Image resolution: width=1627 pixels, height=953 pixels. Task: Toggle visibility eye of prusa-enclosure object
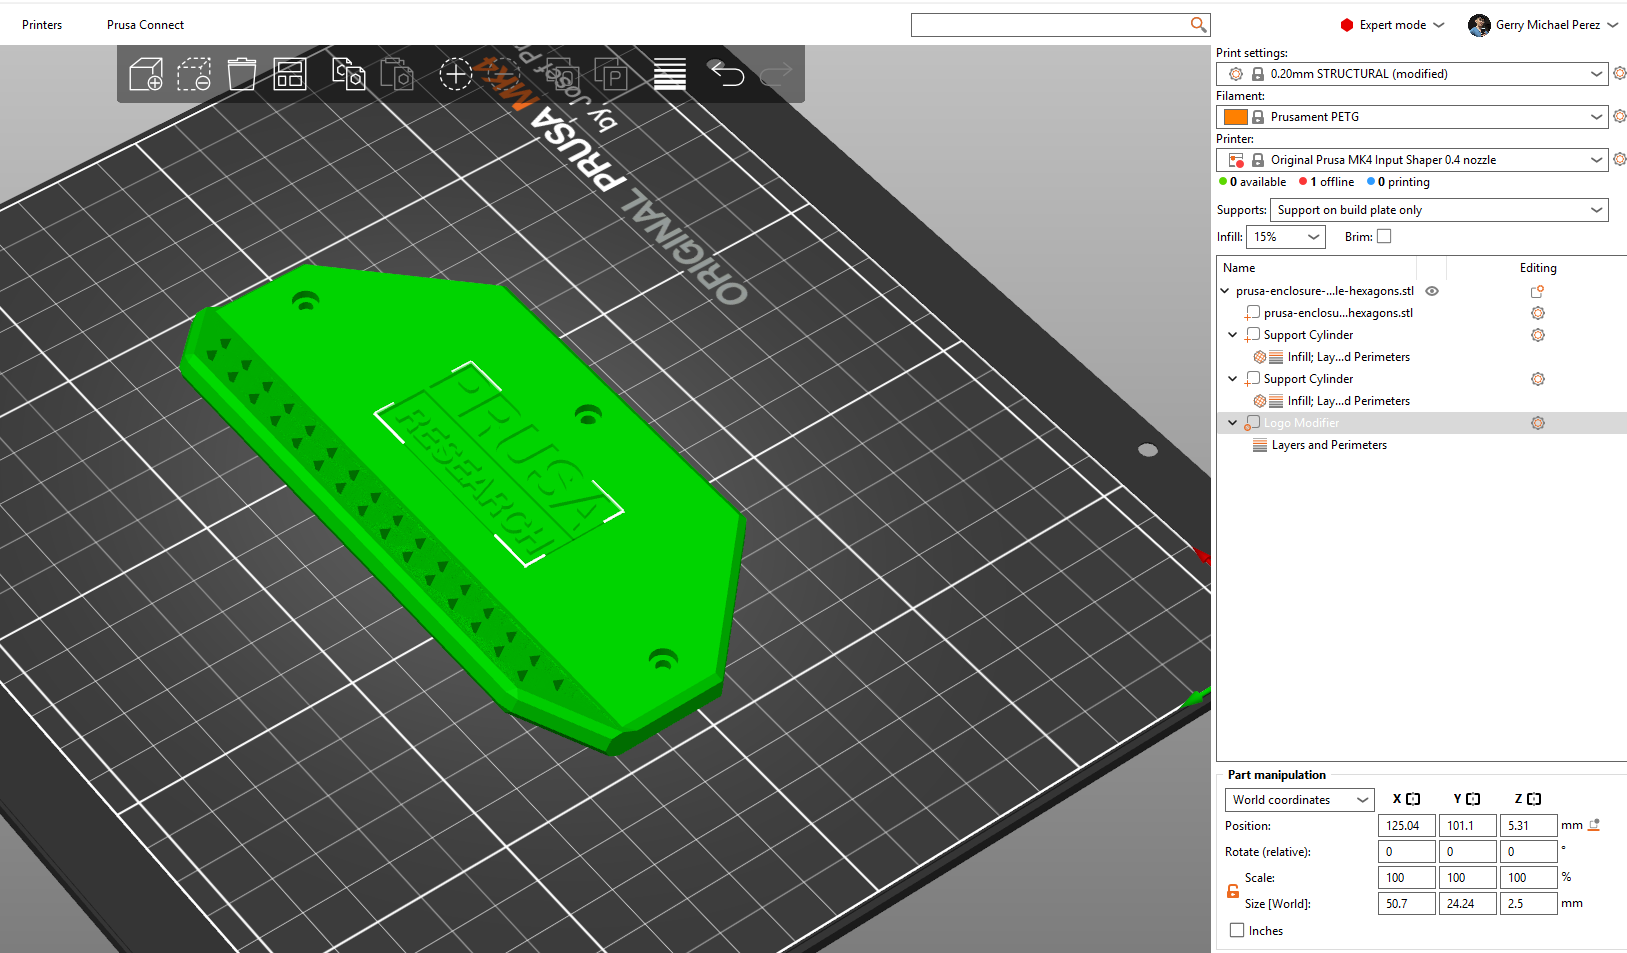pyautogui.click(x=1432, y=291)
